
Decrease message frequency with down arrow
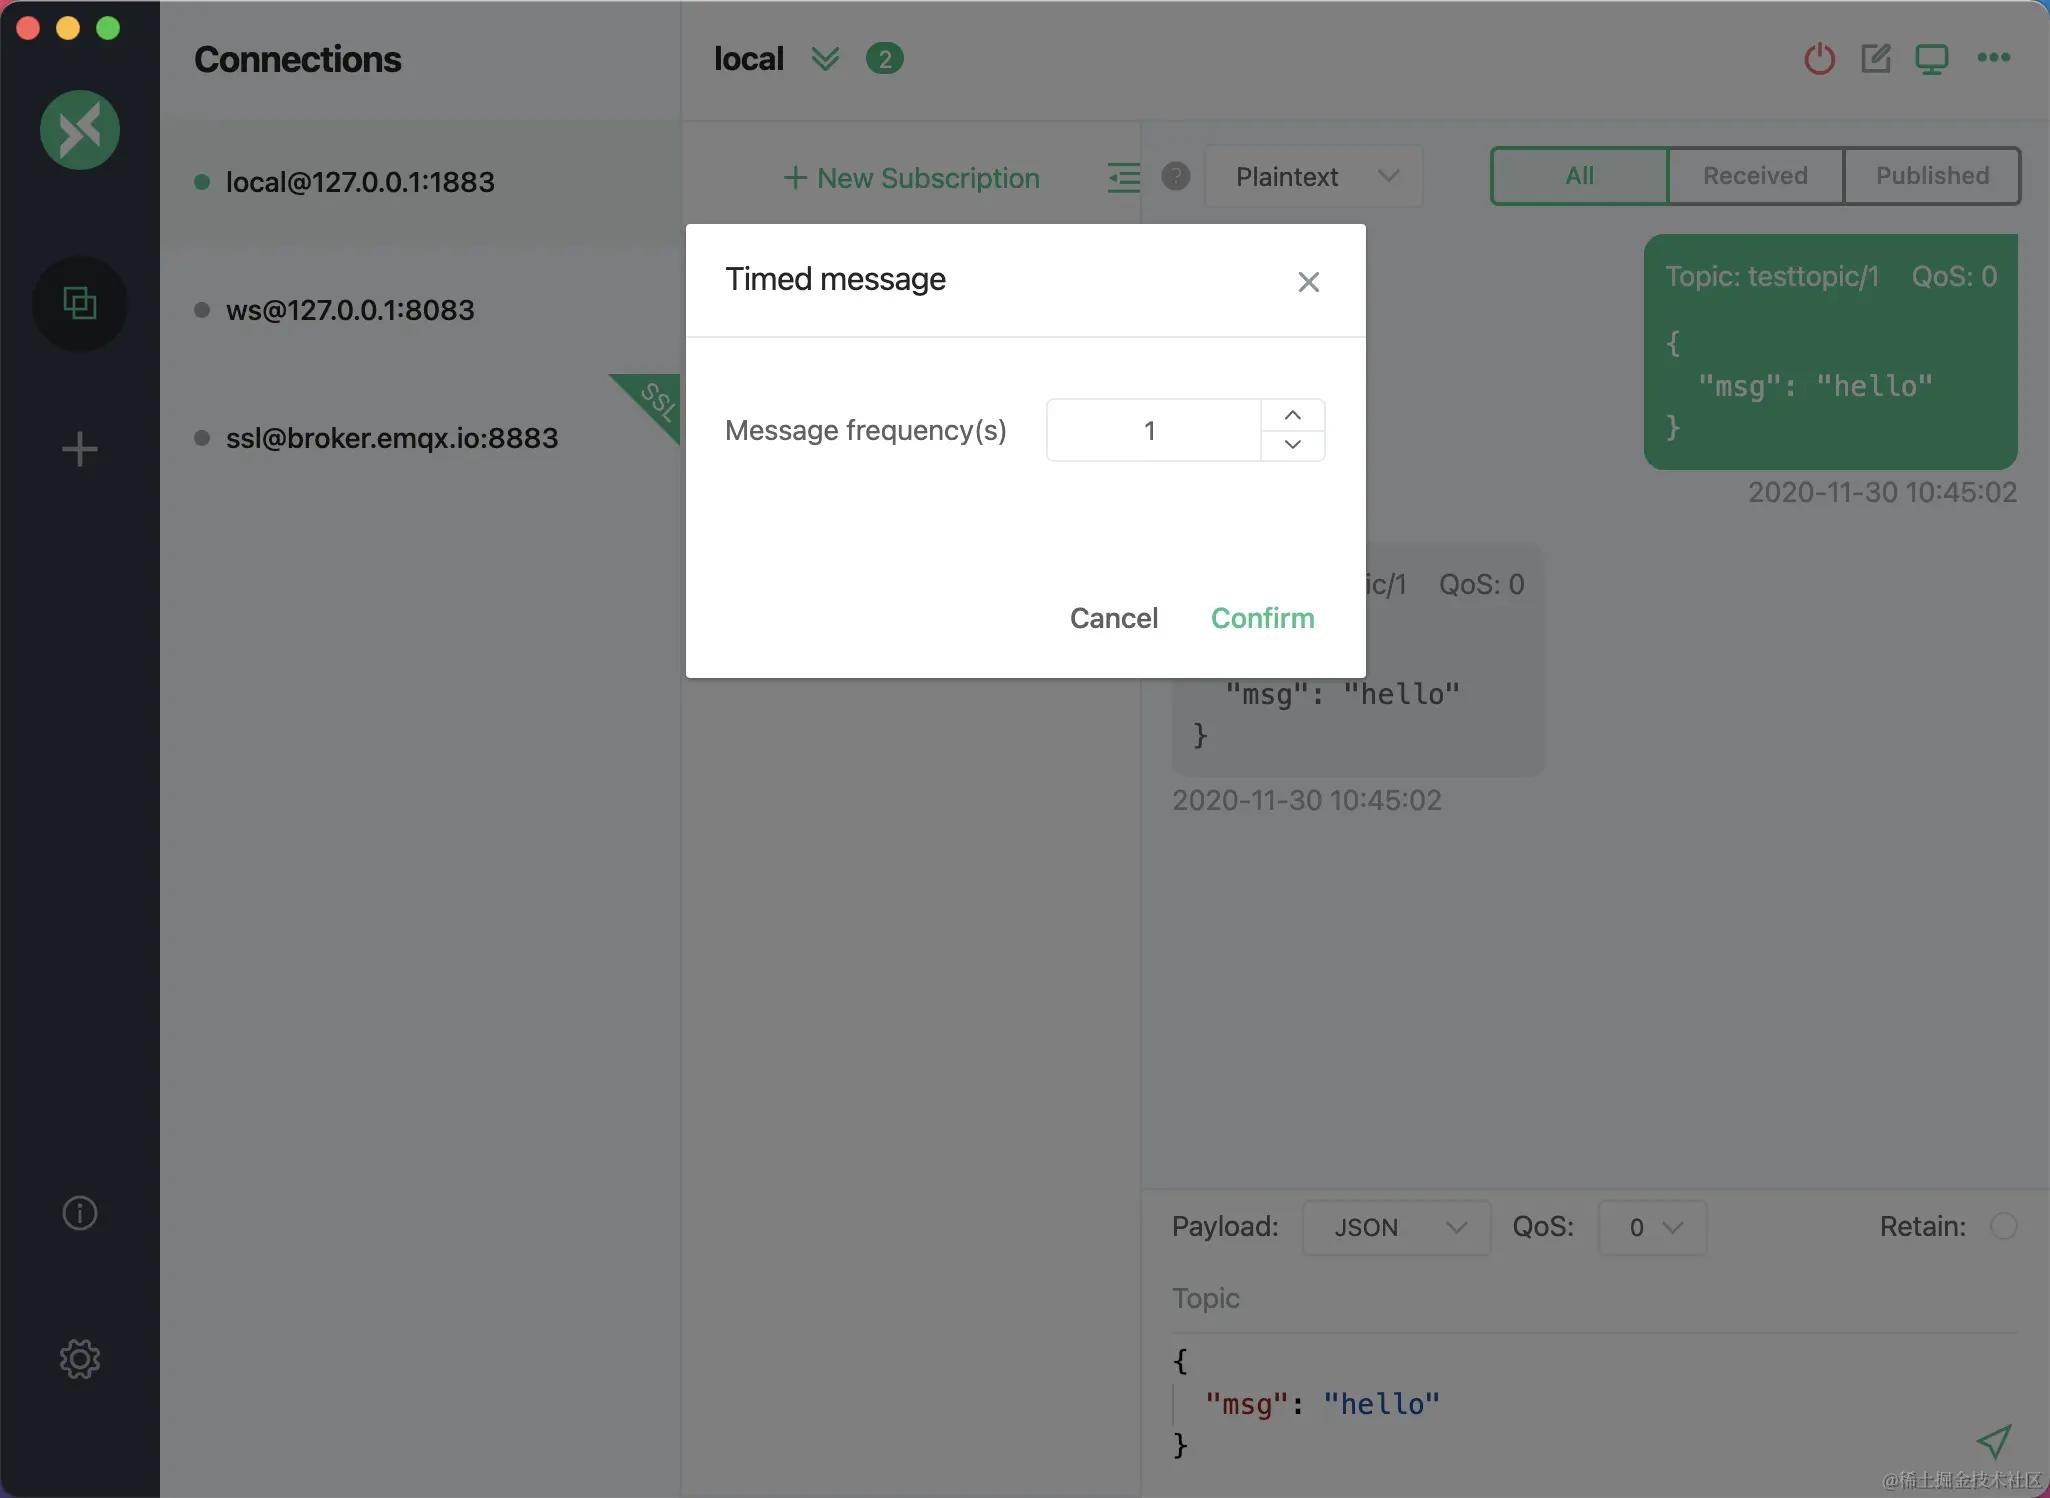coord(1293,445)
